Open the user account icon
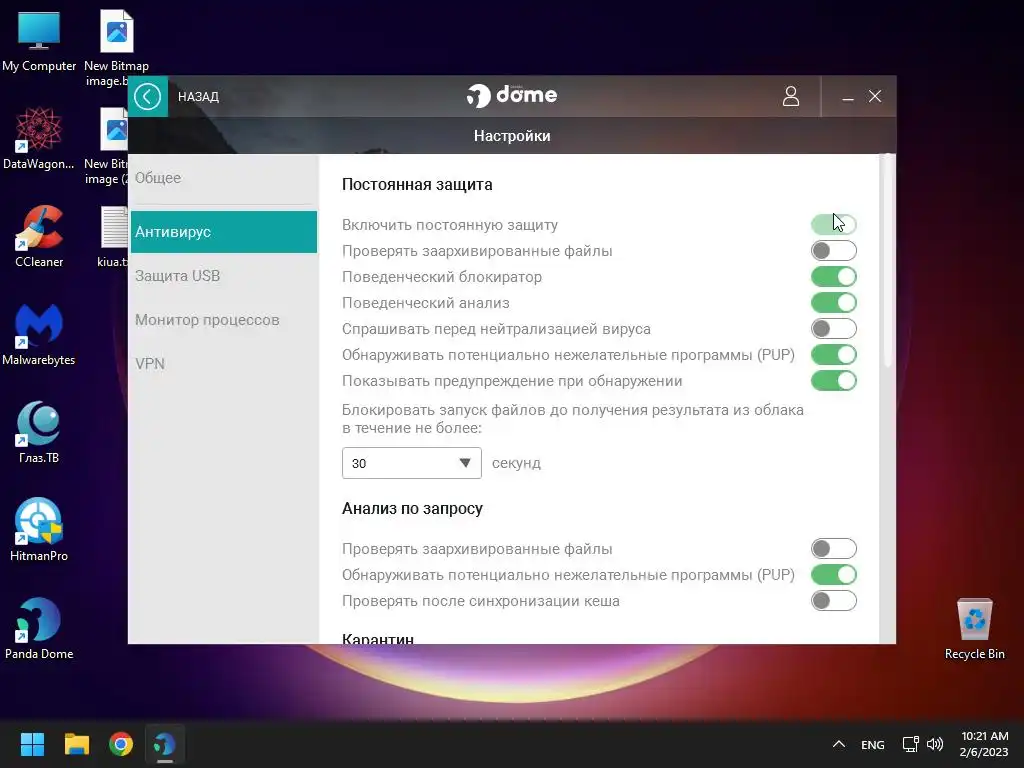The image size is (1024, 768). pyautogui.click(x=791, y=96)
